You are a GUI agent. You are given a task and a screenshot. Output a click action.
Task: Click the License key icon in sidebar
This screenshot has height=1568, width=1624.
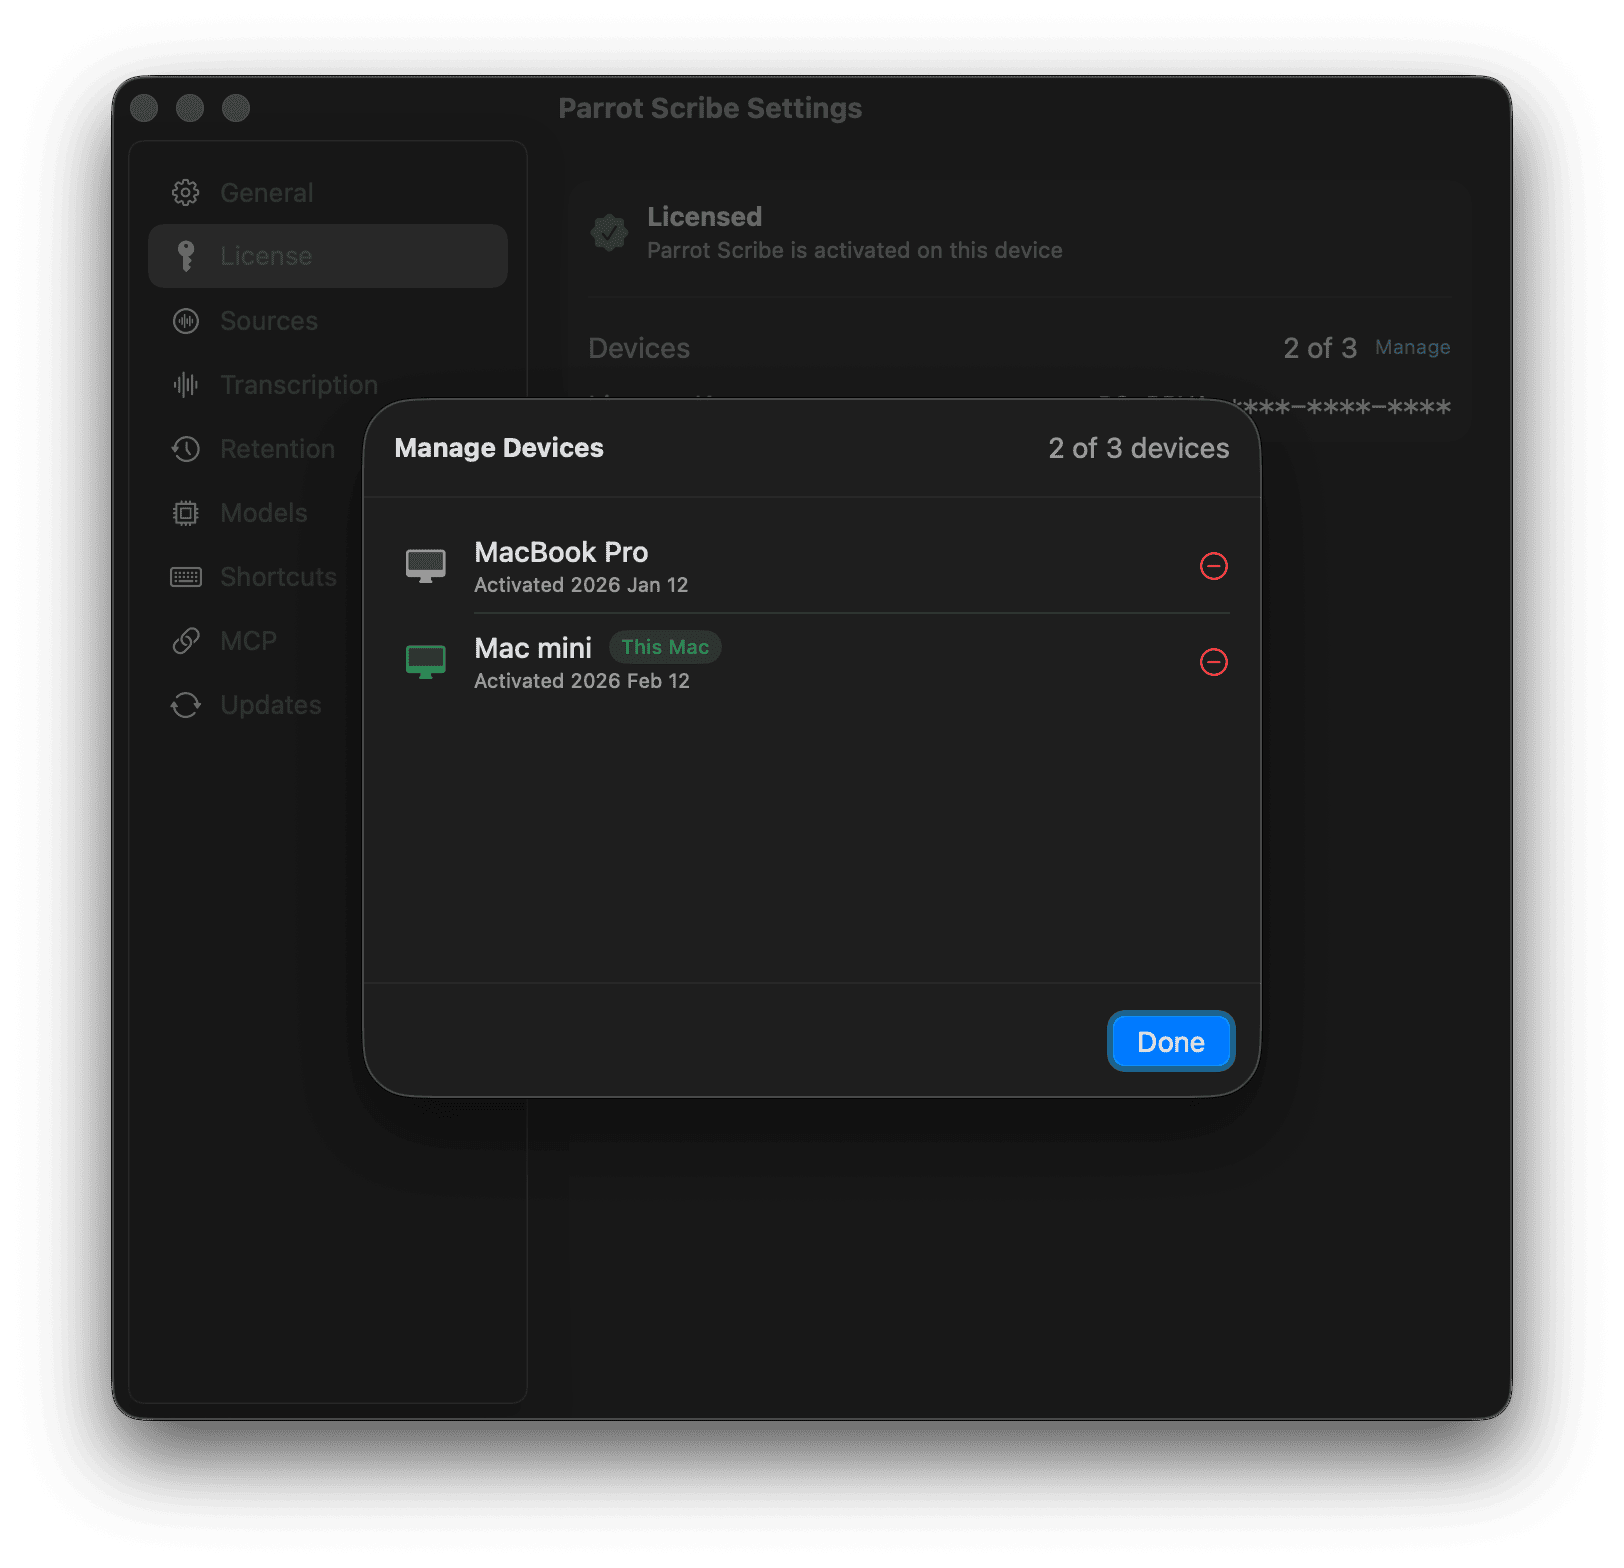click(185, 255)
